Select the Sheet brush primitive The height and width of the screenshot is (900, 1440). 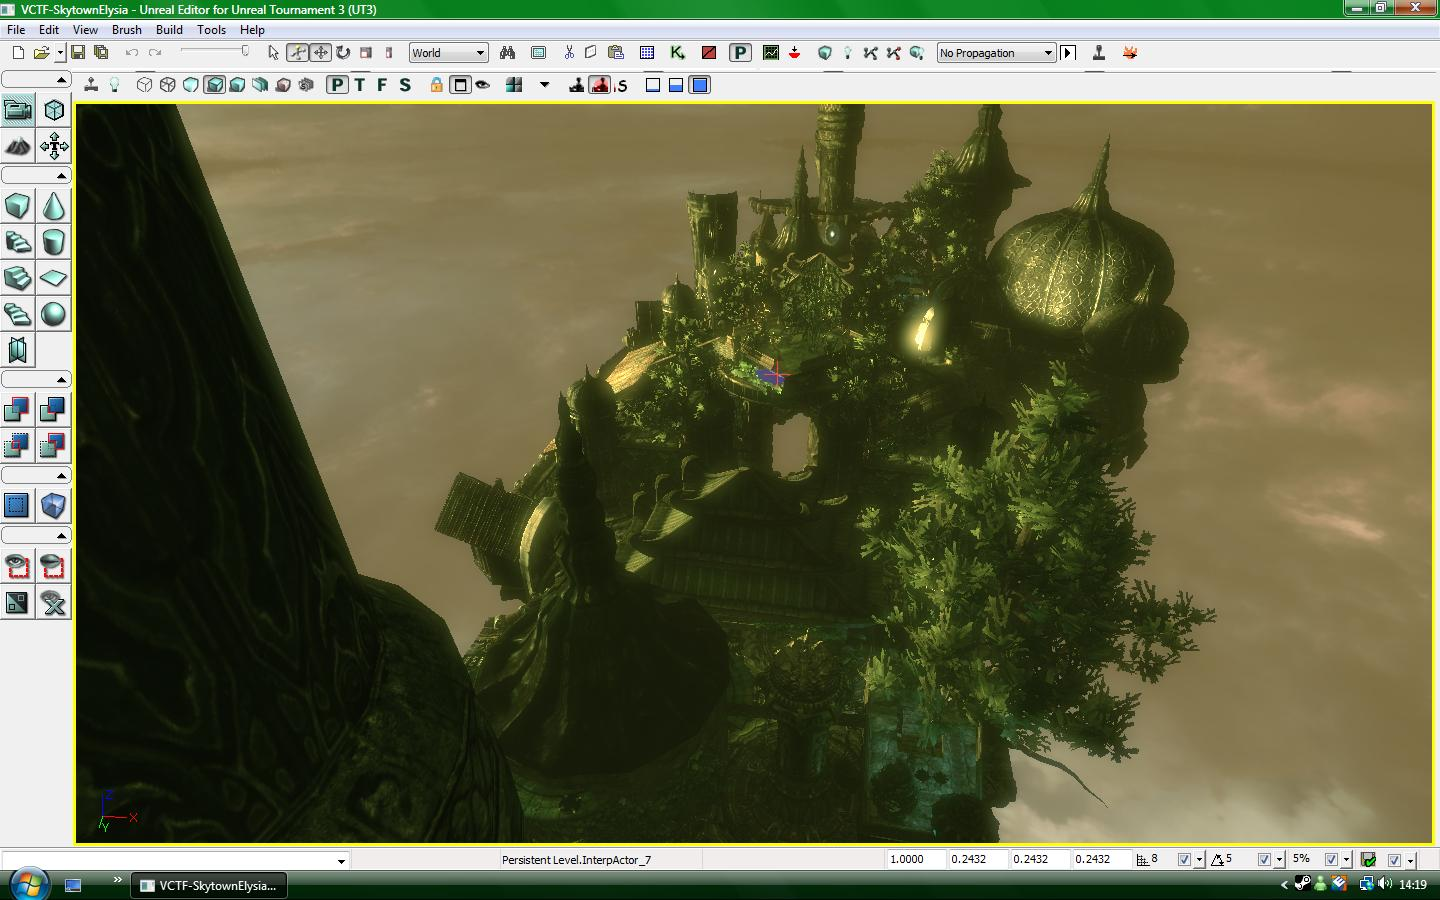pos(53,278)
